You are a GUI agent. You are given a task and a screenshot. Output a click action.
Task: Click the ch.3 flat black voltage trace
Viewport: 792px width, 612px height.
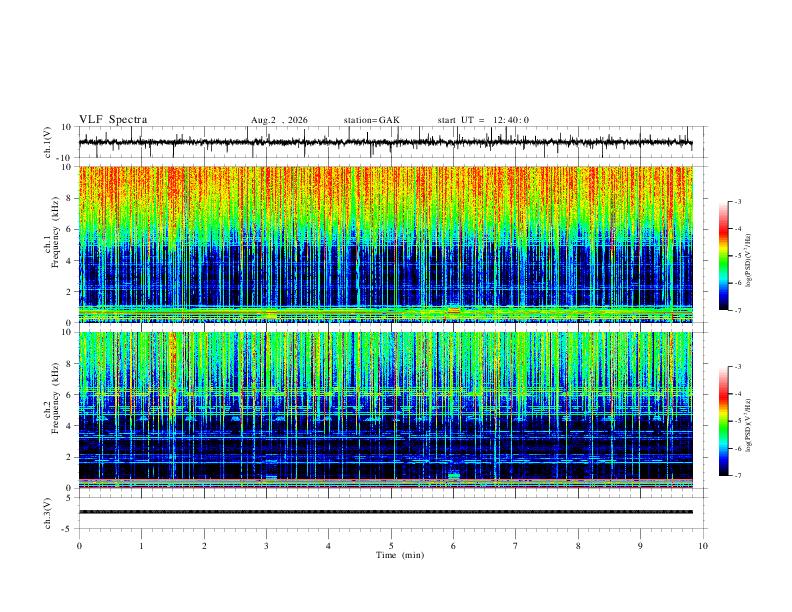[385, 512]
